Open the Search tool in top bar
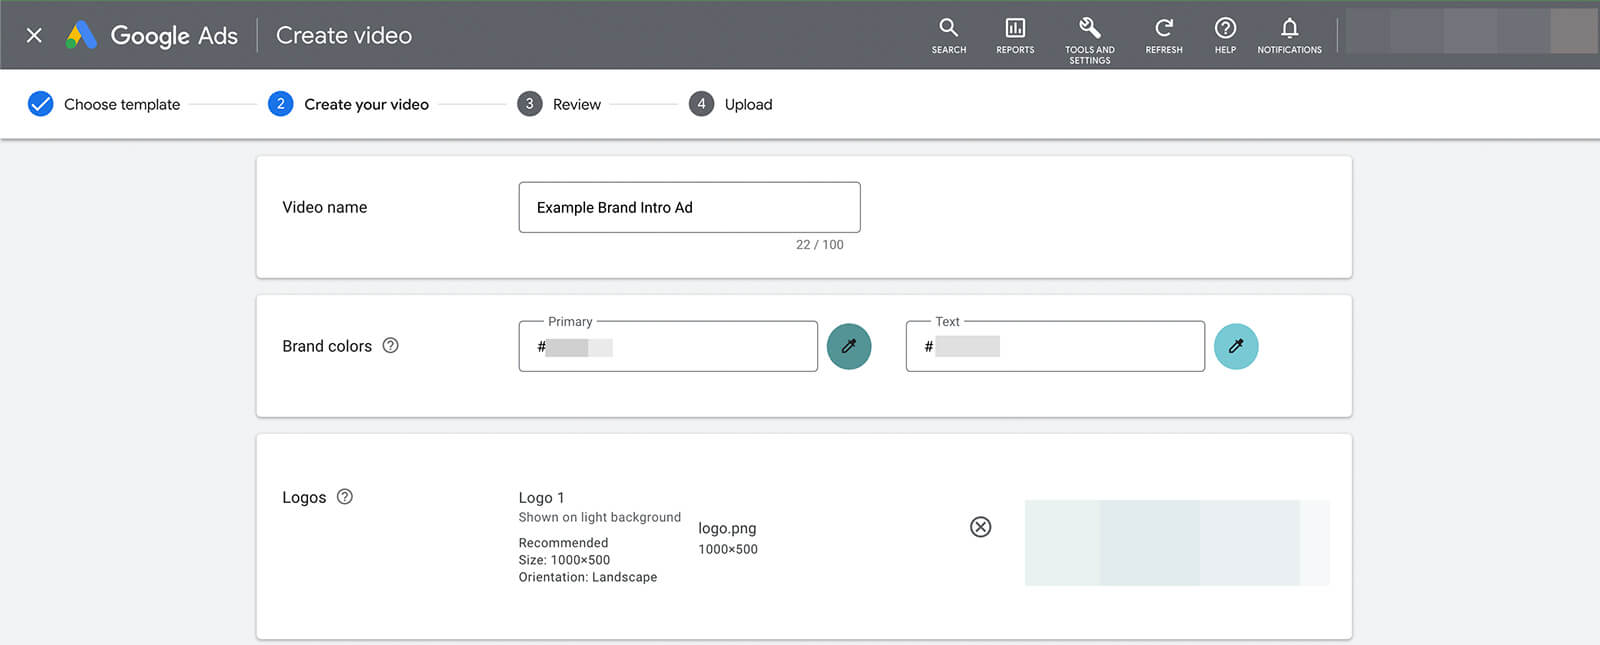The width and height of the screenshot is (1600, 645). (x=948, y=35)
